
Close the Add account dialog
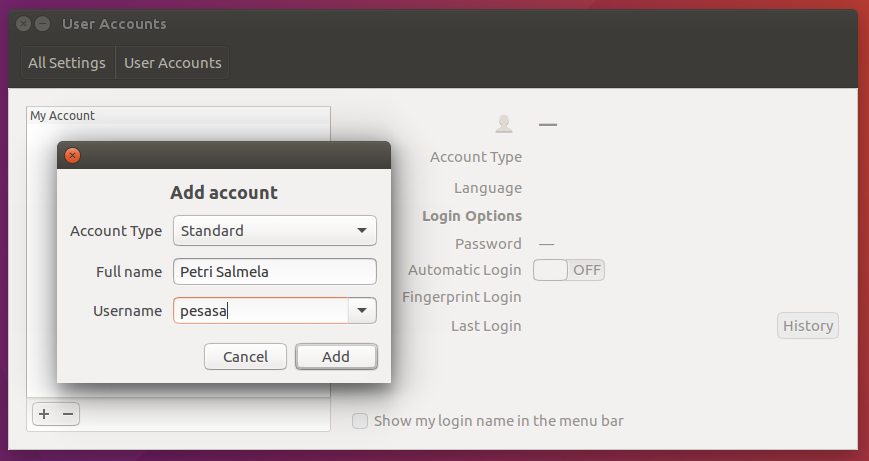72,155
